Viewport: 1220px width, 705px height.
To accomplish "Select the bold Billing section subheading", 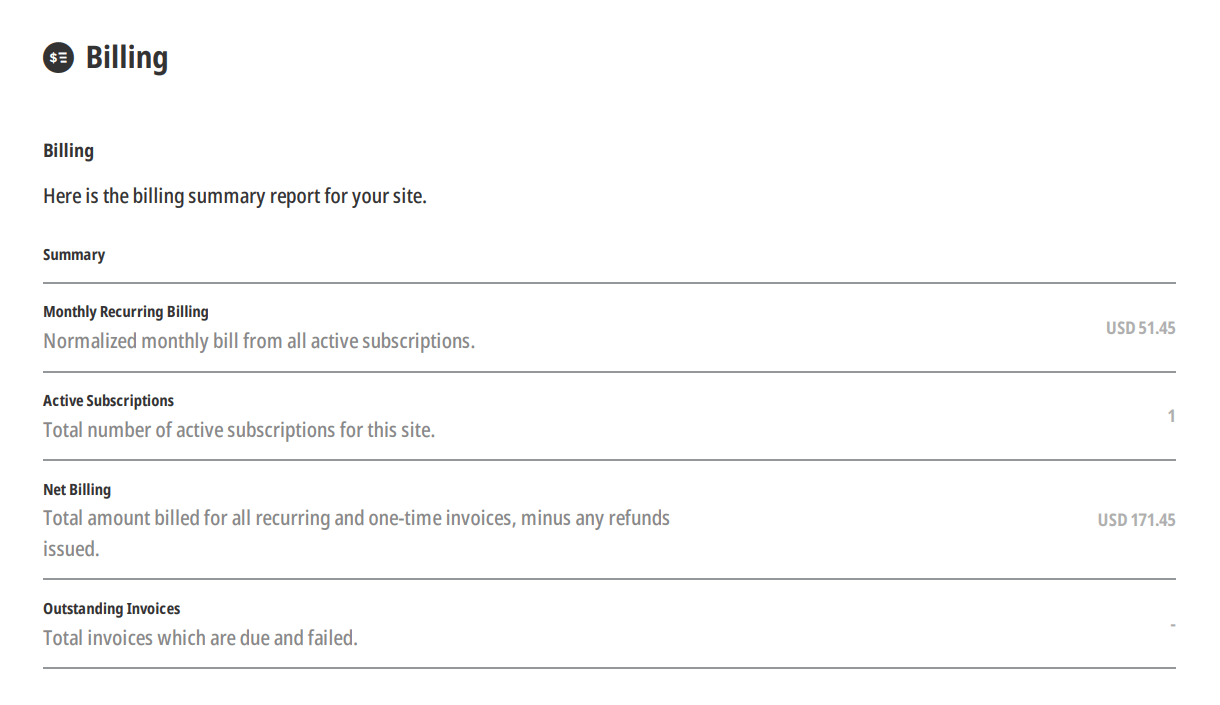I will [68, 151].
